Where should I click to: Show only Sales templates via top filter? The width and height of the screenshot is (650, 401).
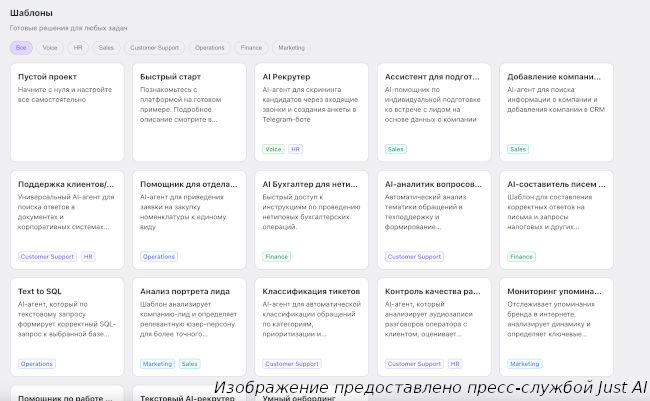106,47
